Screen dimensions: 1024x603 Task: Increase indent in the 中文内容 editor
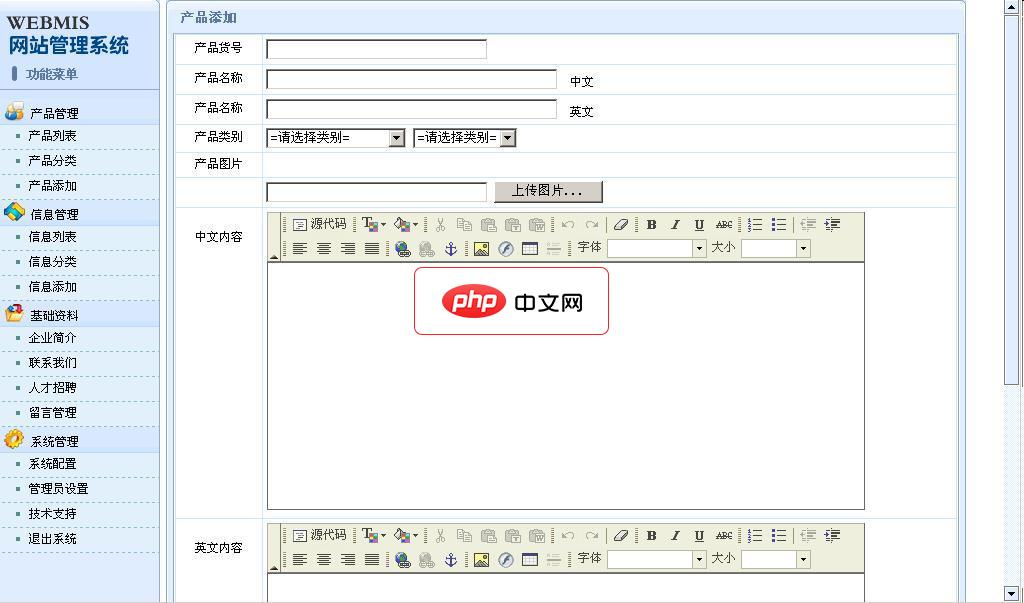pyautogui.click(x=832, y=225)
